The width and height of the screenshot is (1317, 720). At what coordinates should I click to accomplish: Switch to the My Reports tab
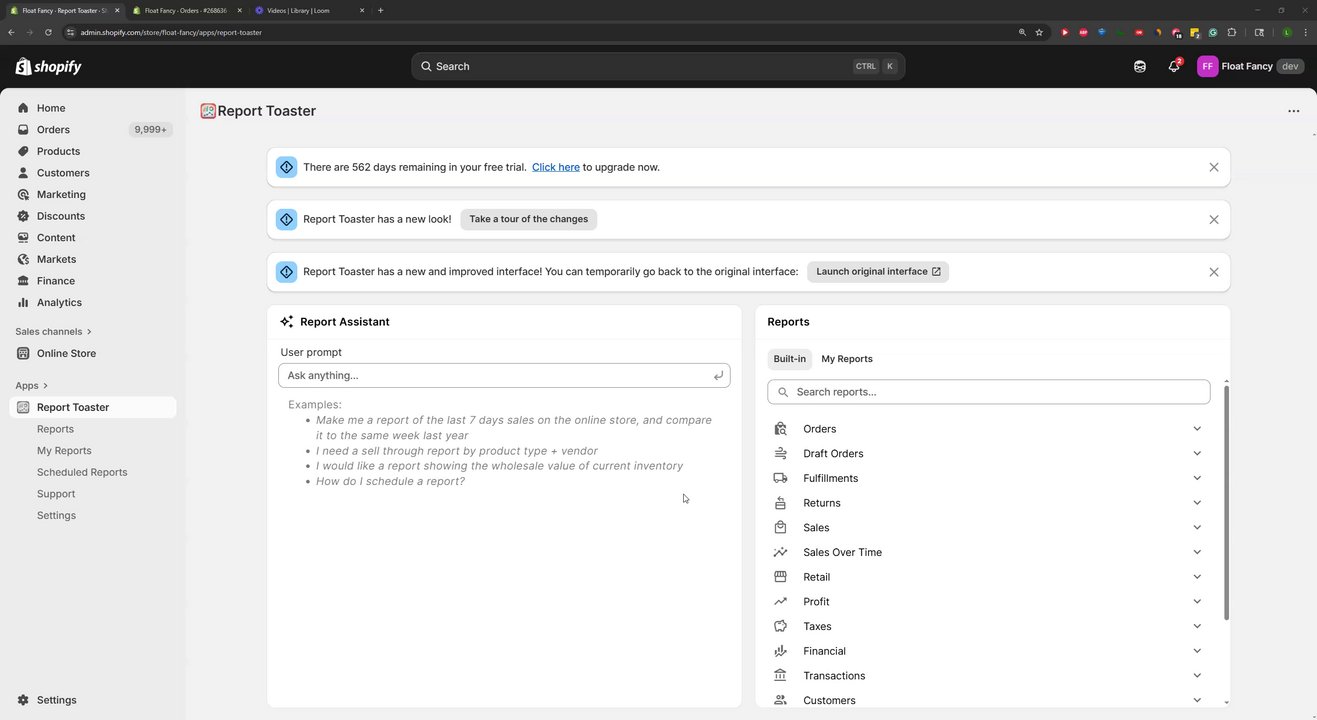846,359
